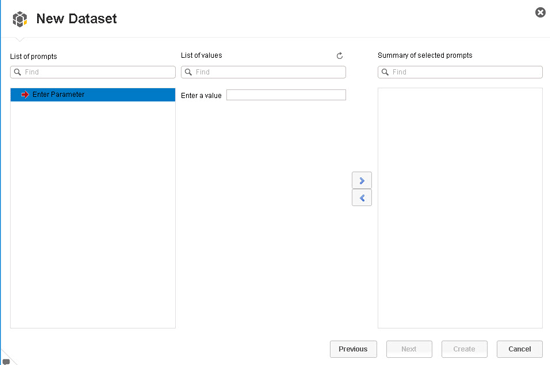550x365 pixels.
Task: Close the New Dataset dialog
Action: 540,13
